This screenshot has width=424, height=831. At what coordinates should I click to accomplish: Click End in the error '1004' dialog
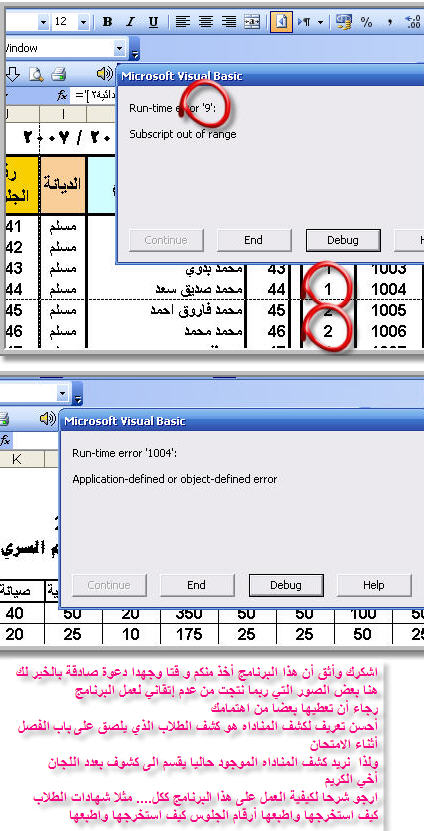click(x=196, y=585)
